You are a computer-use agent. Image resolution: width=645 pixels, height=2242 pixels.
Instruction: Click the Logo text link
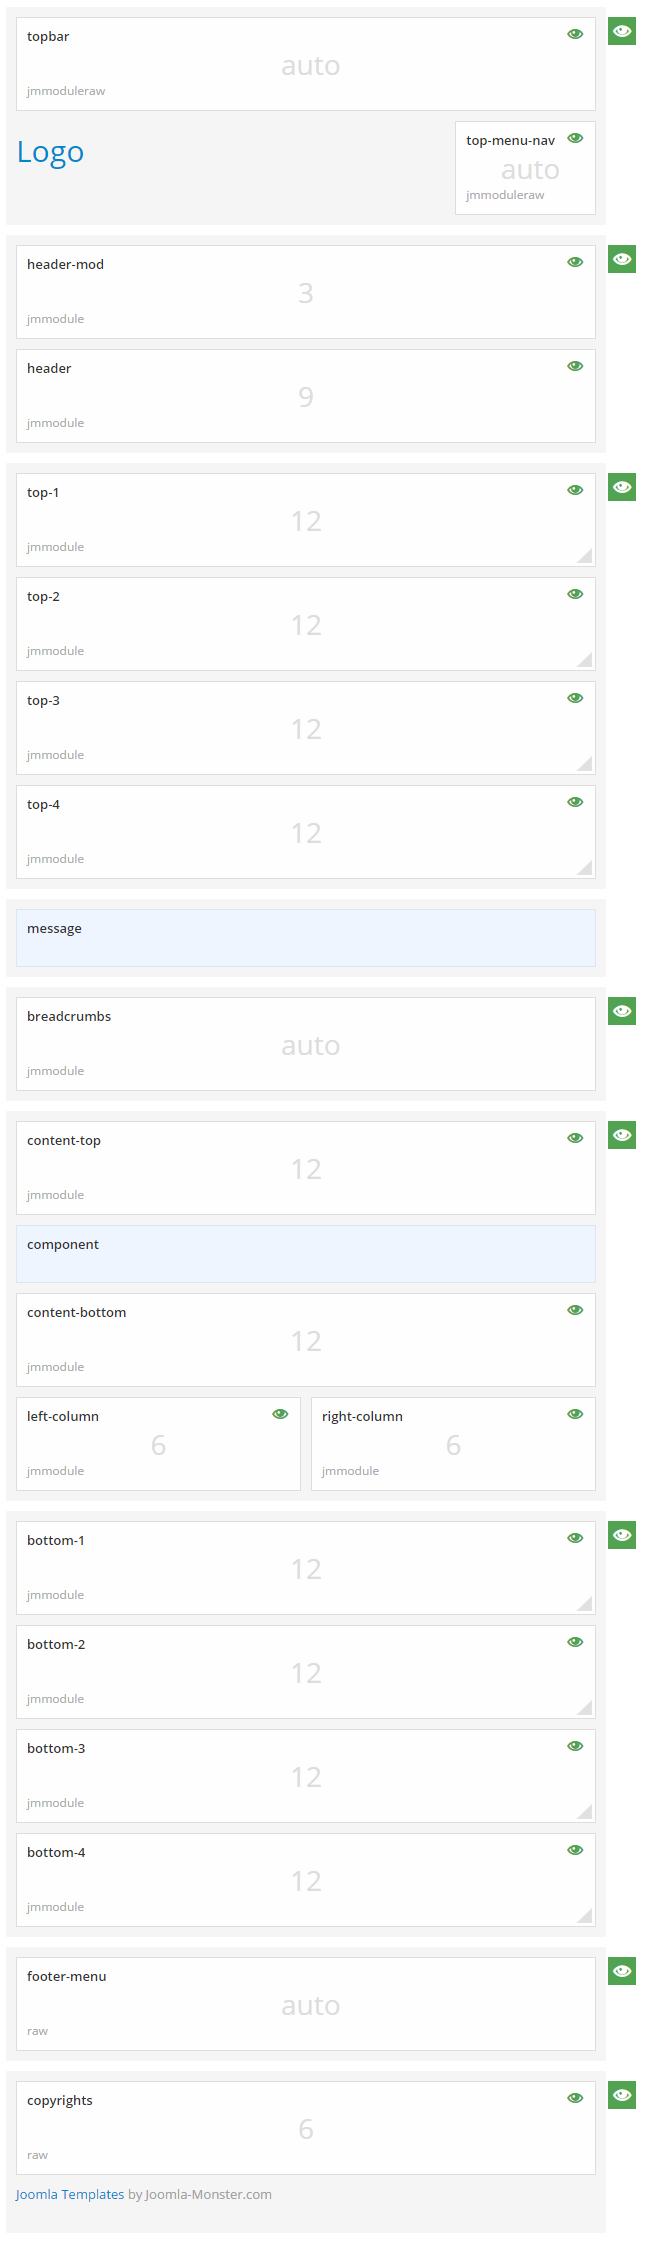click(x=50, y=152)
